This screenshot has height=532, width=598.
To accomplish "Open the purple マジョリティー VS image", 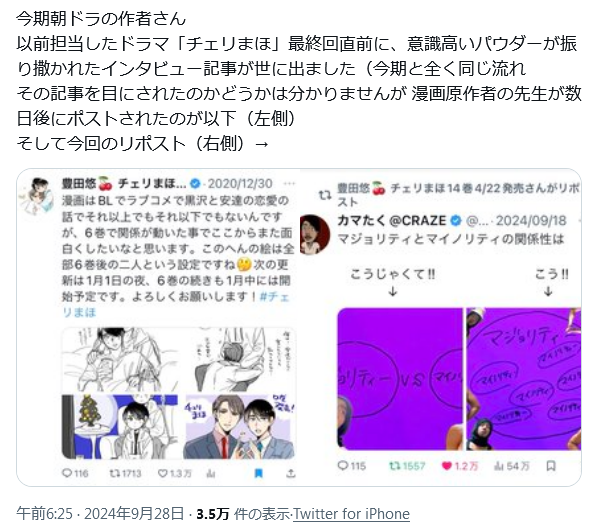I will 400,379.
